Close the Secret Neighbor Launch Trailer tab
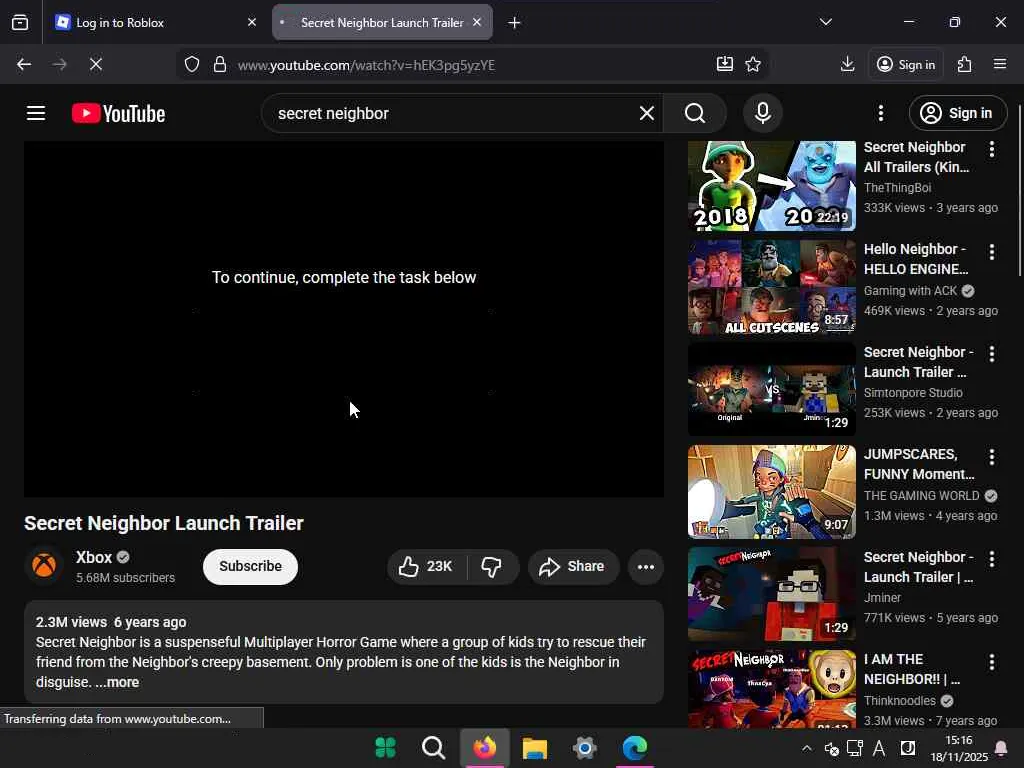This screenshot has height=768, width=1024. click(477, 22)
